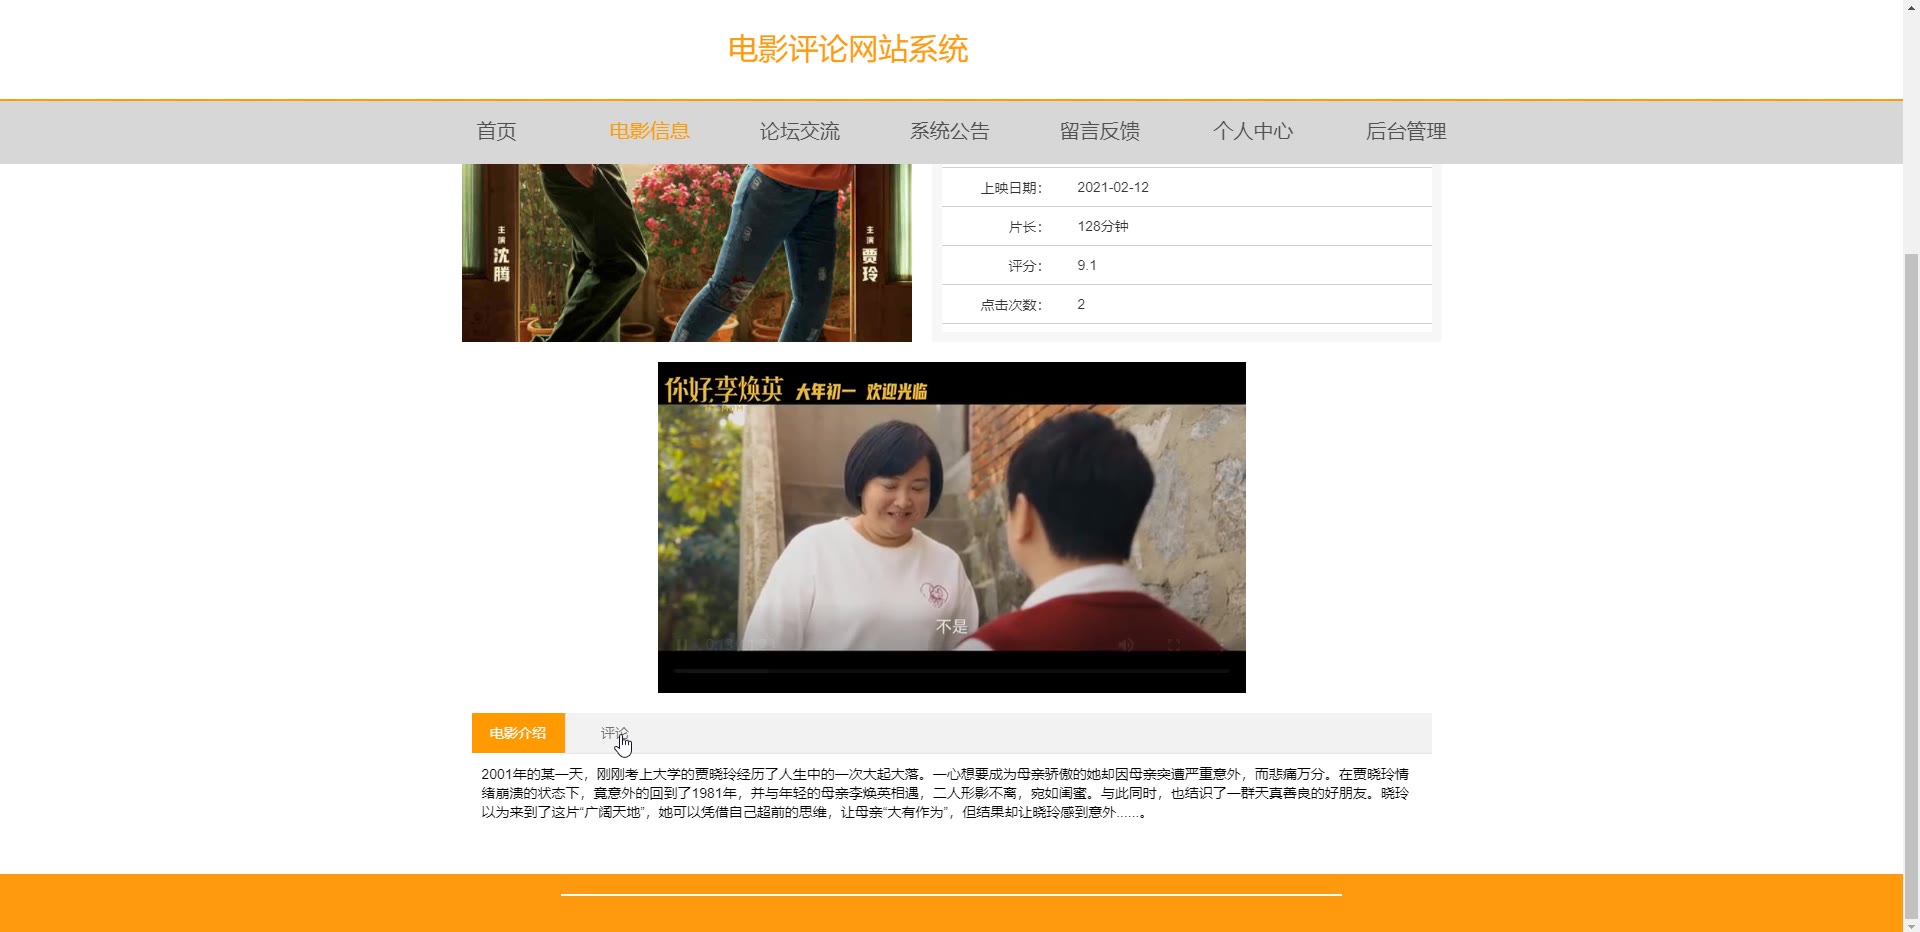Screen dimensions: 1920x932
Task: Click the runtime value 128分钟
Action: click(x=1103, y=226)
